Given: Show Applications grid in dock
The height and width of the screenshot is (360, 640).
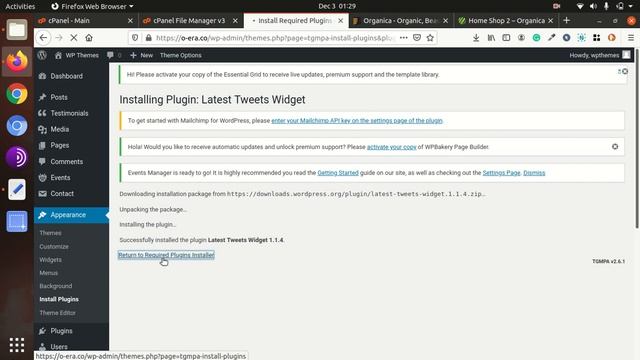Looking at the screenshot, I should tap(17, 345).
